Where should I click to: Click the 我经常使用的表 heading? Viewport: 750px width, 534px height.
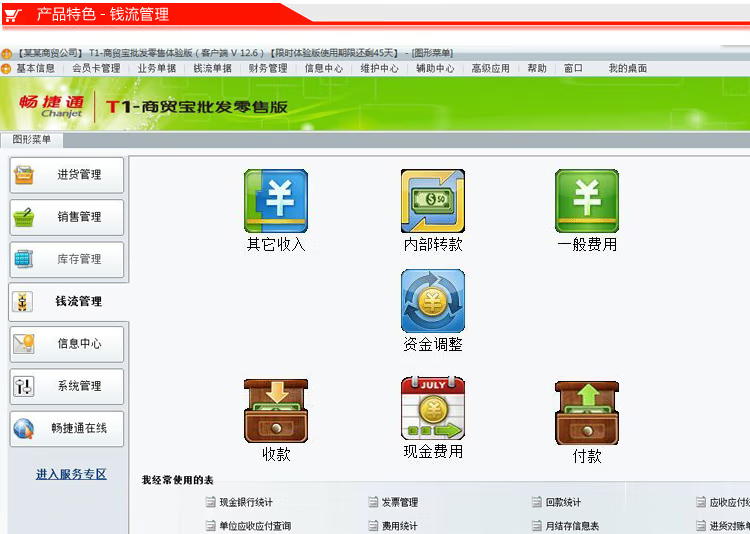click(x=177, y=480)
